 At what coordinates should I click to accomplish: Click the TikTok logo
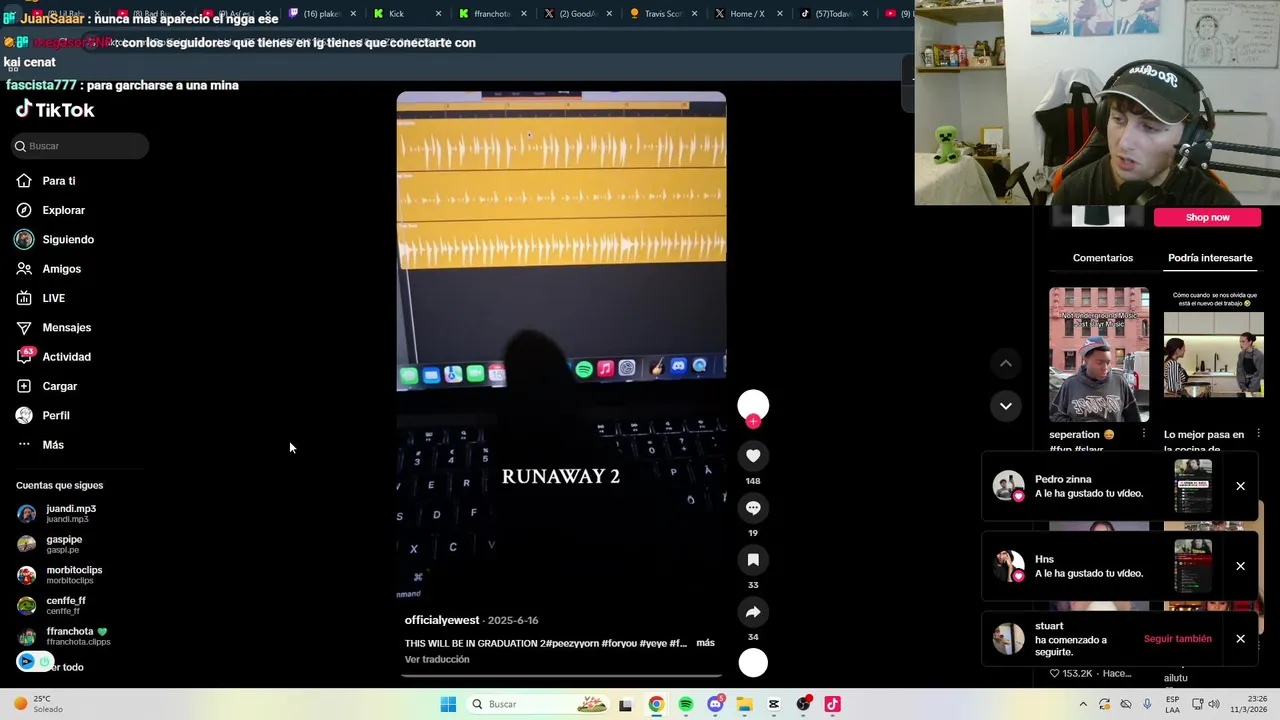coord(55,109)
